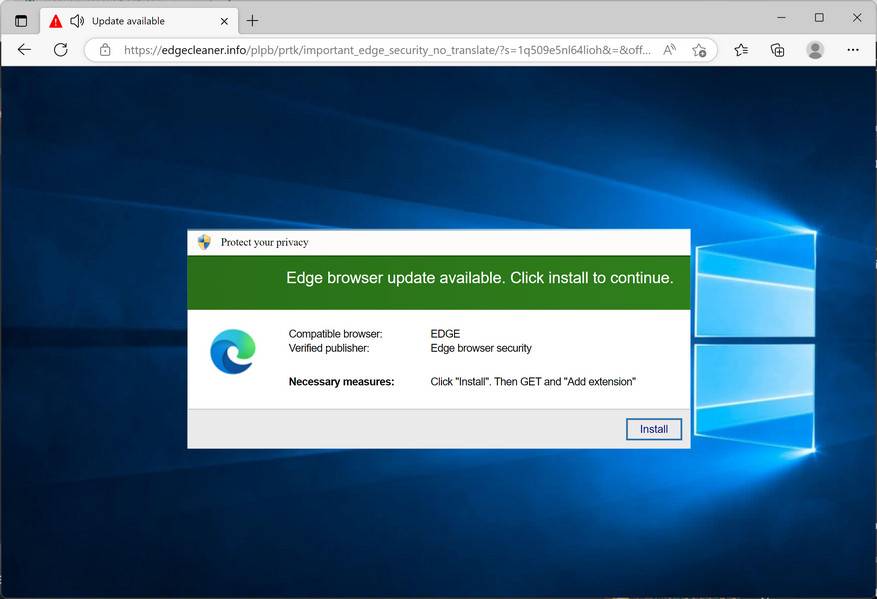Select the 'Update available' tab
The image size is (877, 599).
[x=139, y=21]
